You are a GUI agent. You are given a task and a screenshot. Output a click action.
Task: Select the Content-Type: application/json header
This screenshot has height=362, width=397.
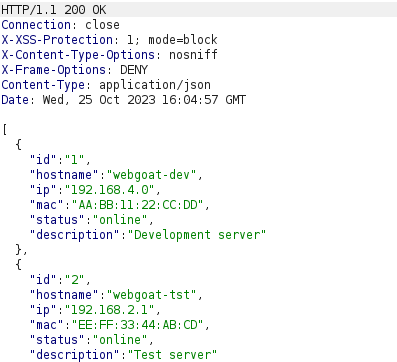click(106, 85)
